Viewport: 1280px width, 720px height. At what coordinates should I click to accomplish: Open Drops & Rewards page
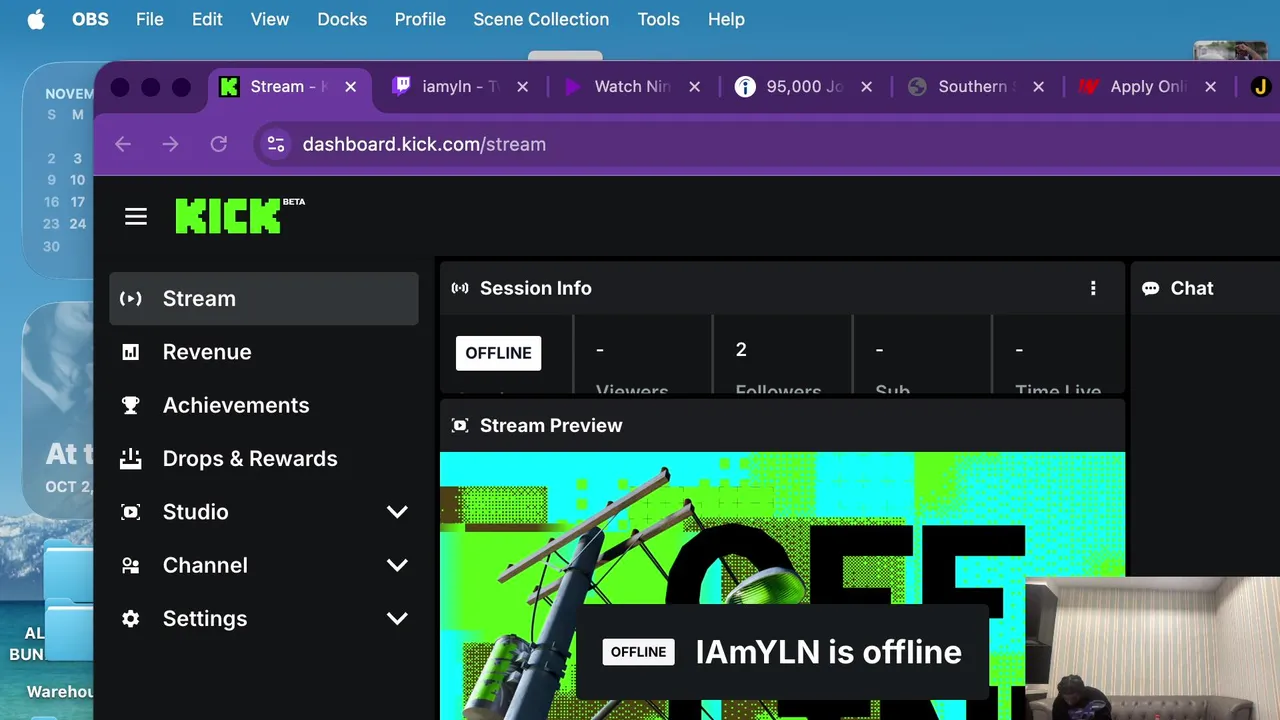click(x=264, y=458)
